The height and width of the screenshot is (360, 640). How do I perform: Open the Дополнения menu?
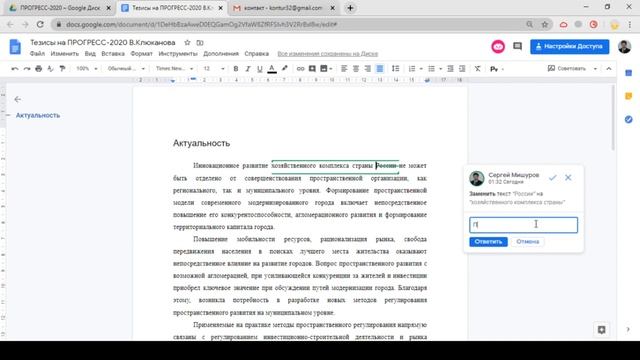point(221,53)
